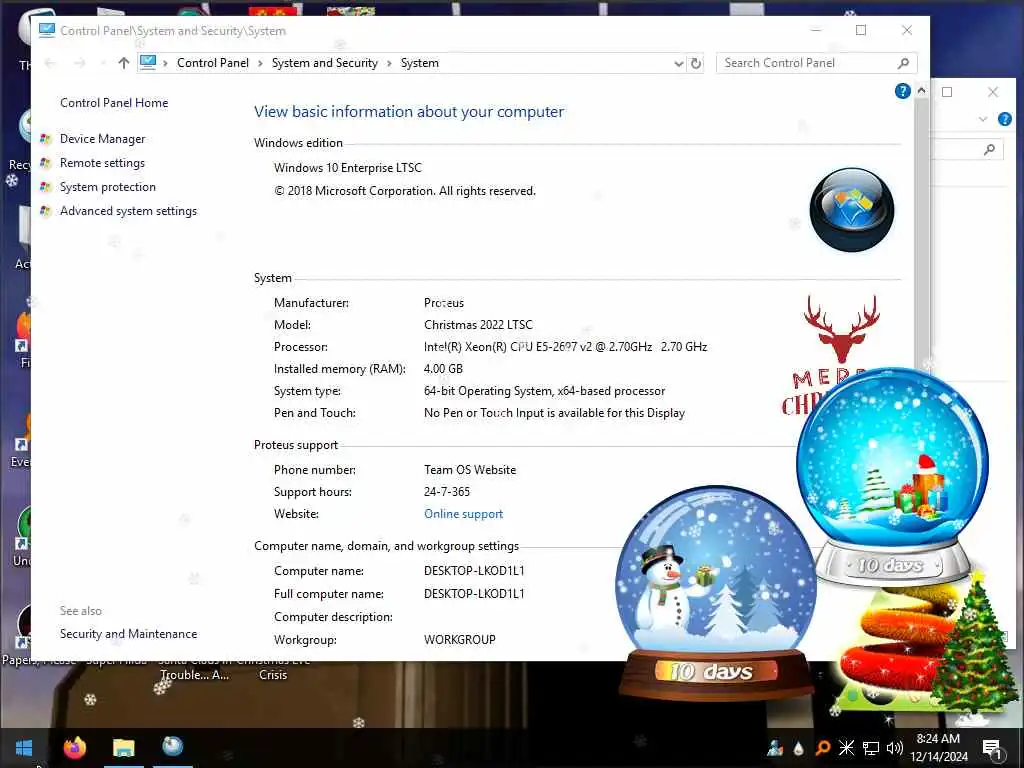Click the Proteus orb logo
This screenshot has width=1024, height=768.
point(852,210)
